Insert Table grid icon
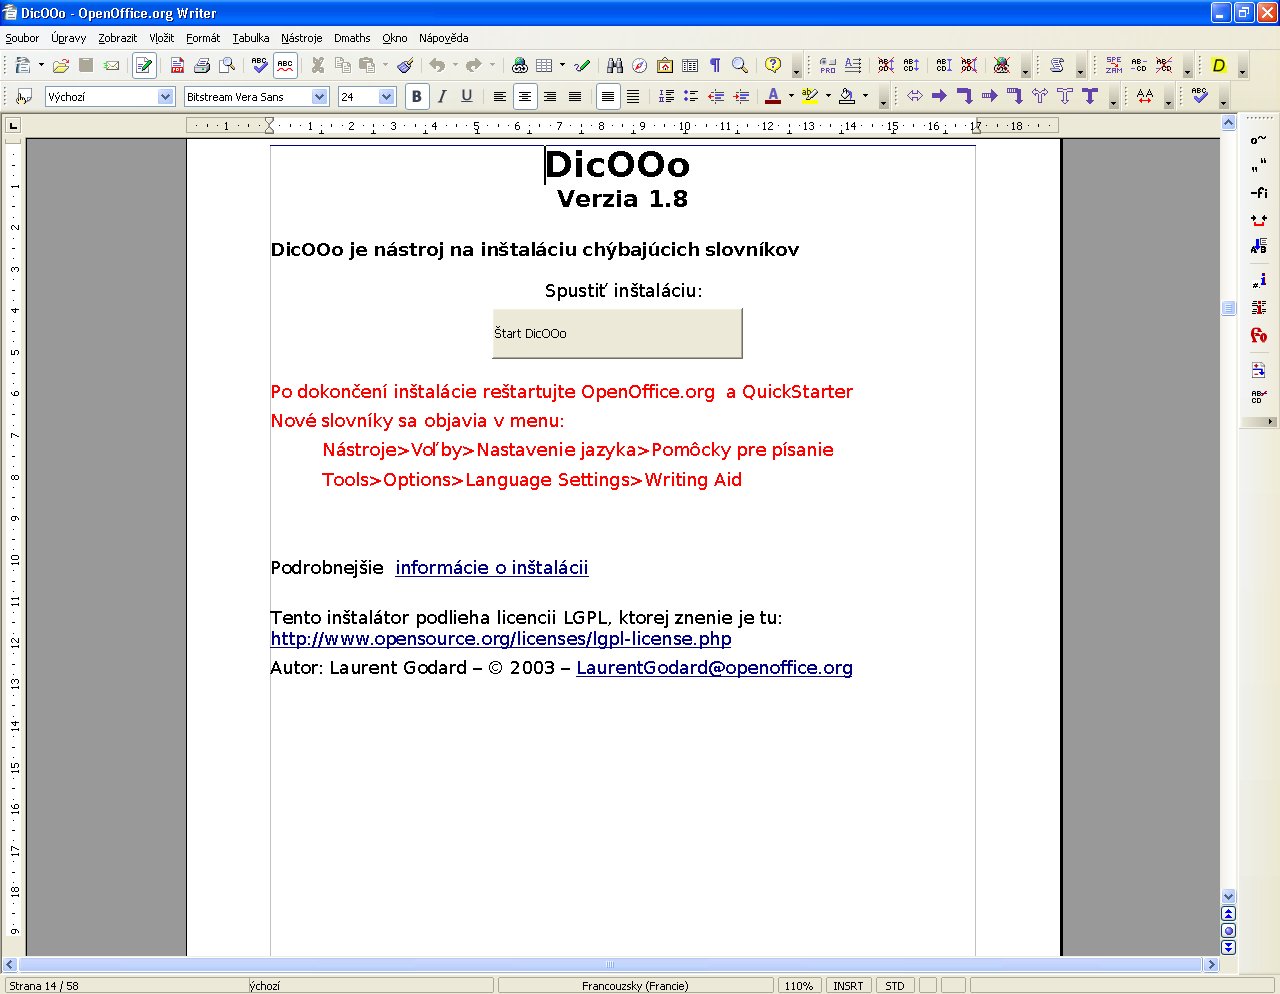Screen dimensions: 1280x994 tap(544, 65)
